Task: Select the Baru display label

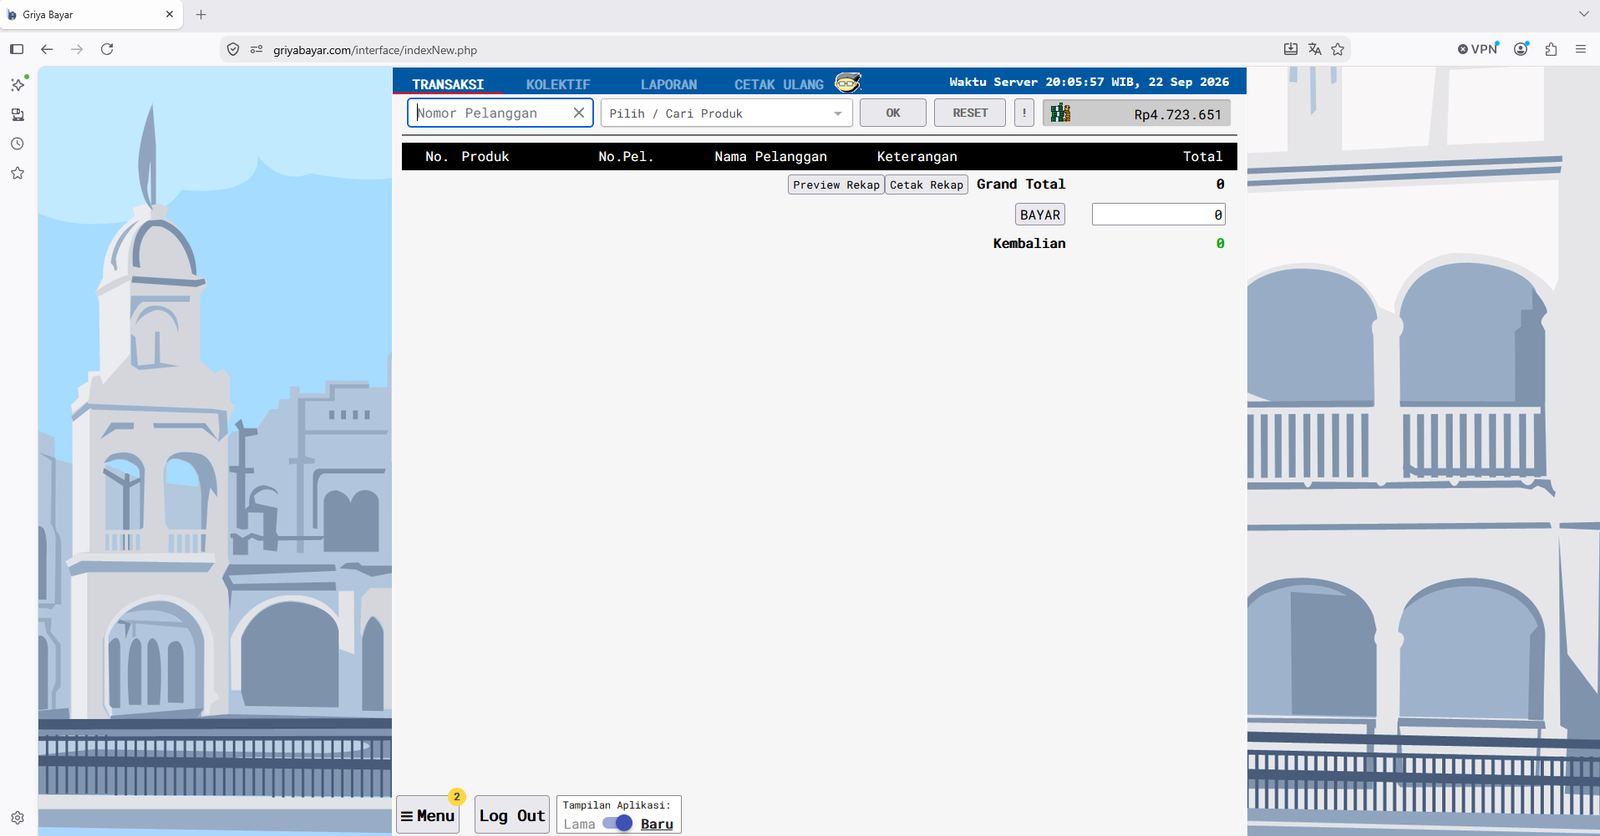Action: pos(657,824)
